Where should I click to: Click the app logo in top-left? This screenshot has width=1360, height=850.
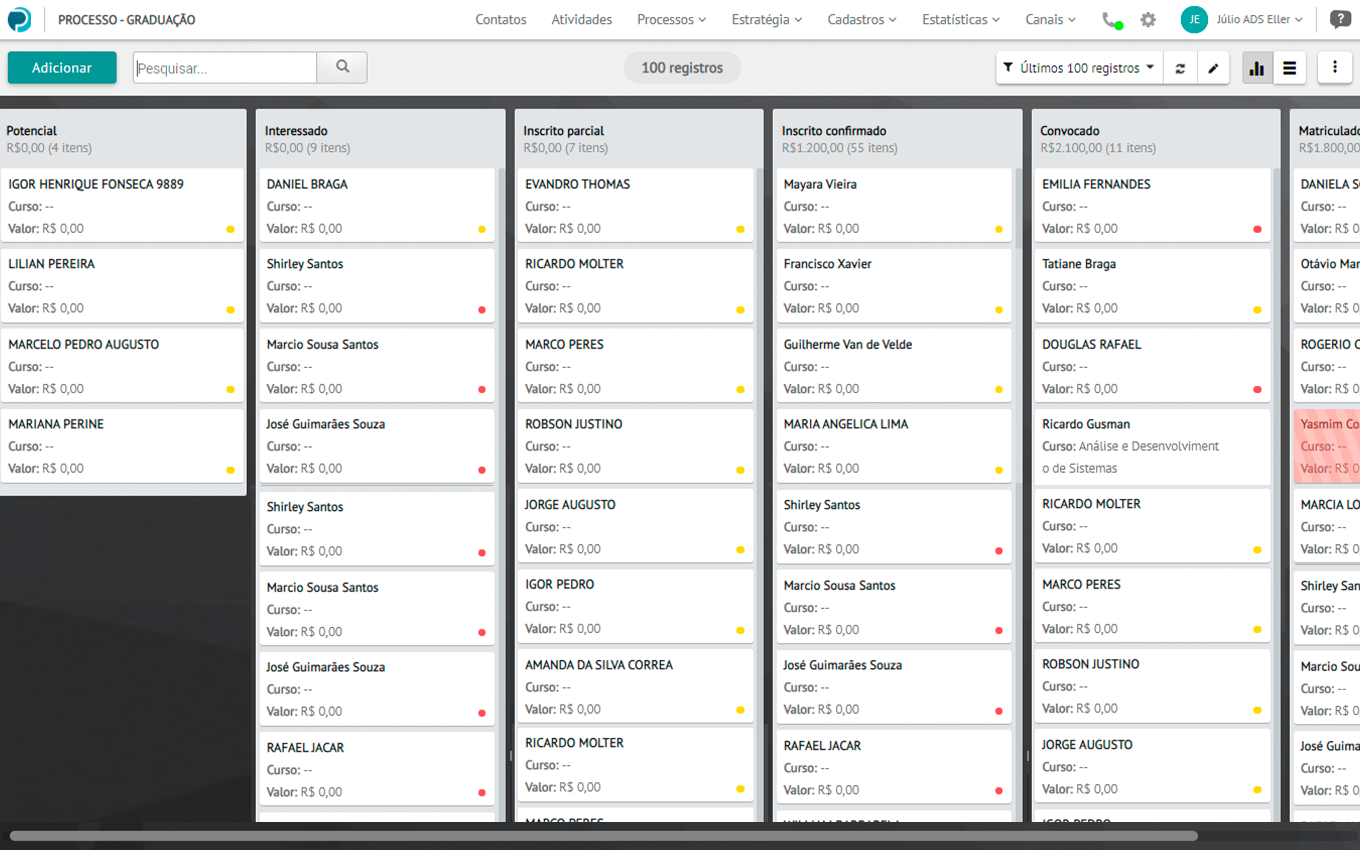19,20
